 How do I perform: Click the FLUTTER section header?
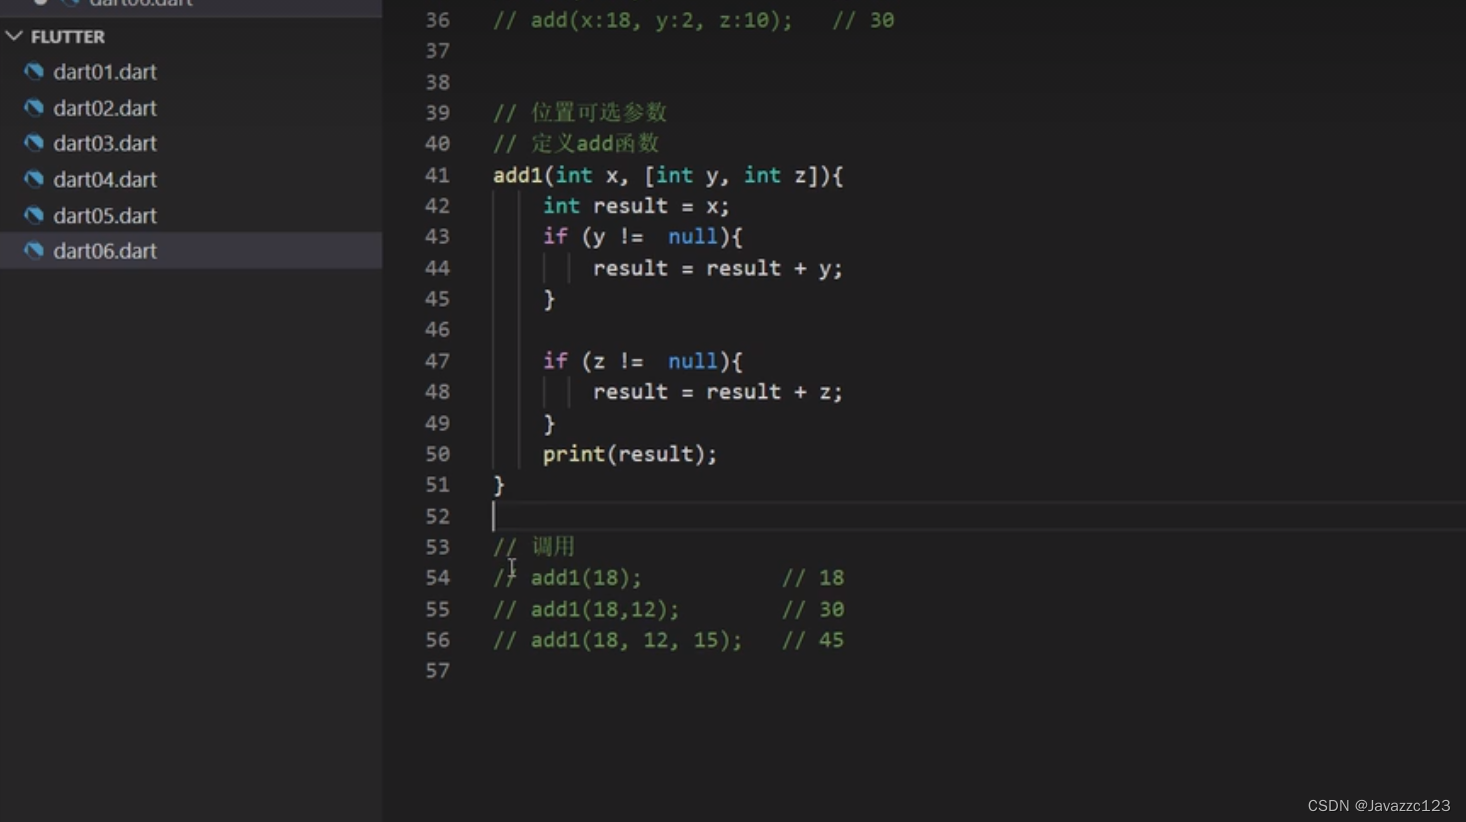pos(66,36)
